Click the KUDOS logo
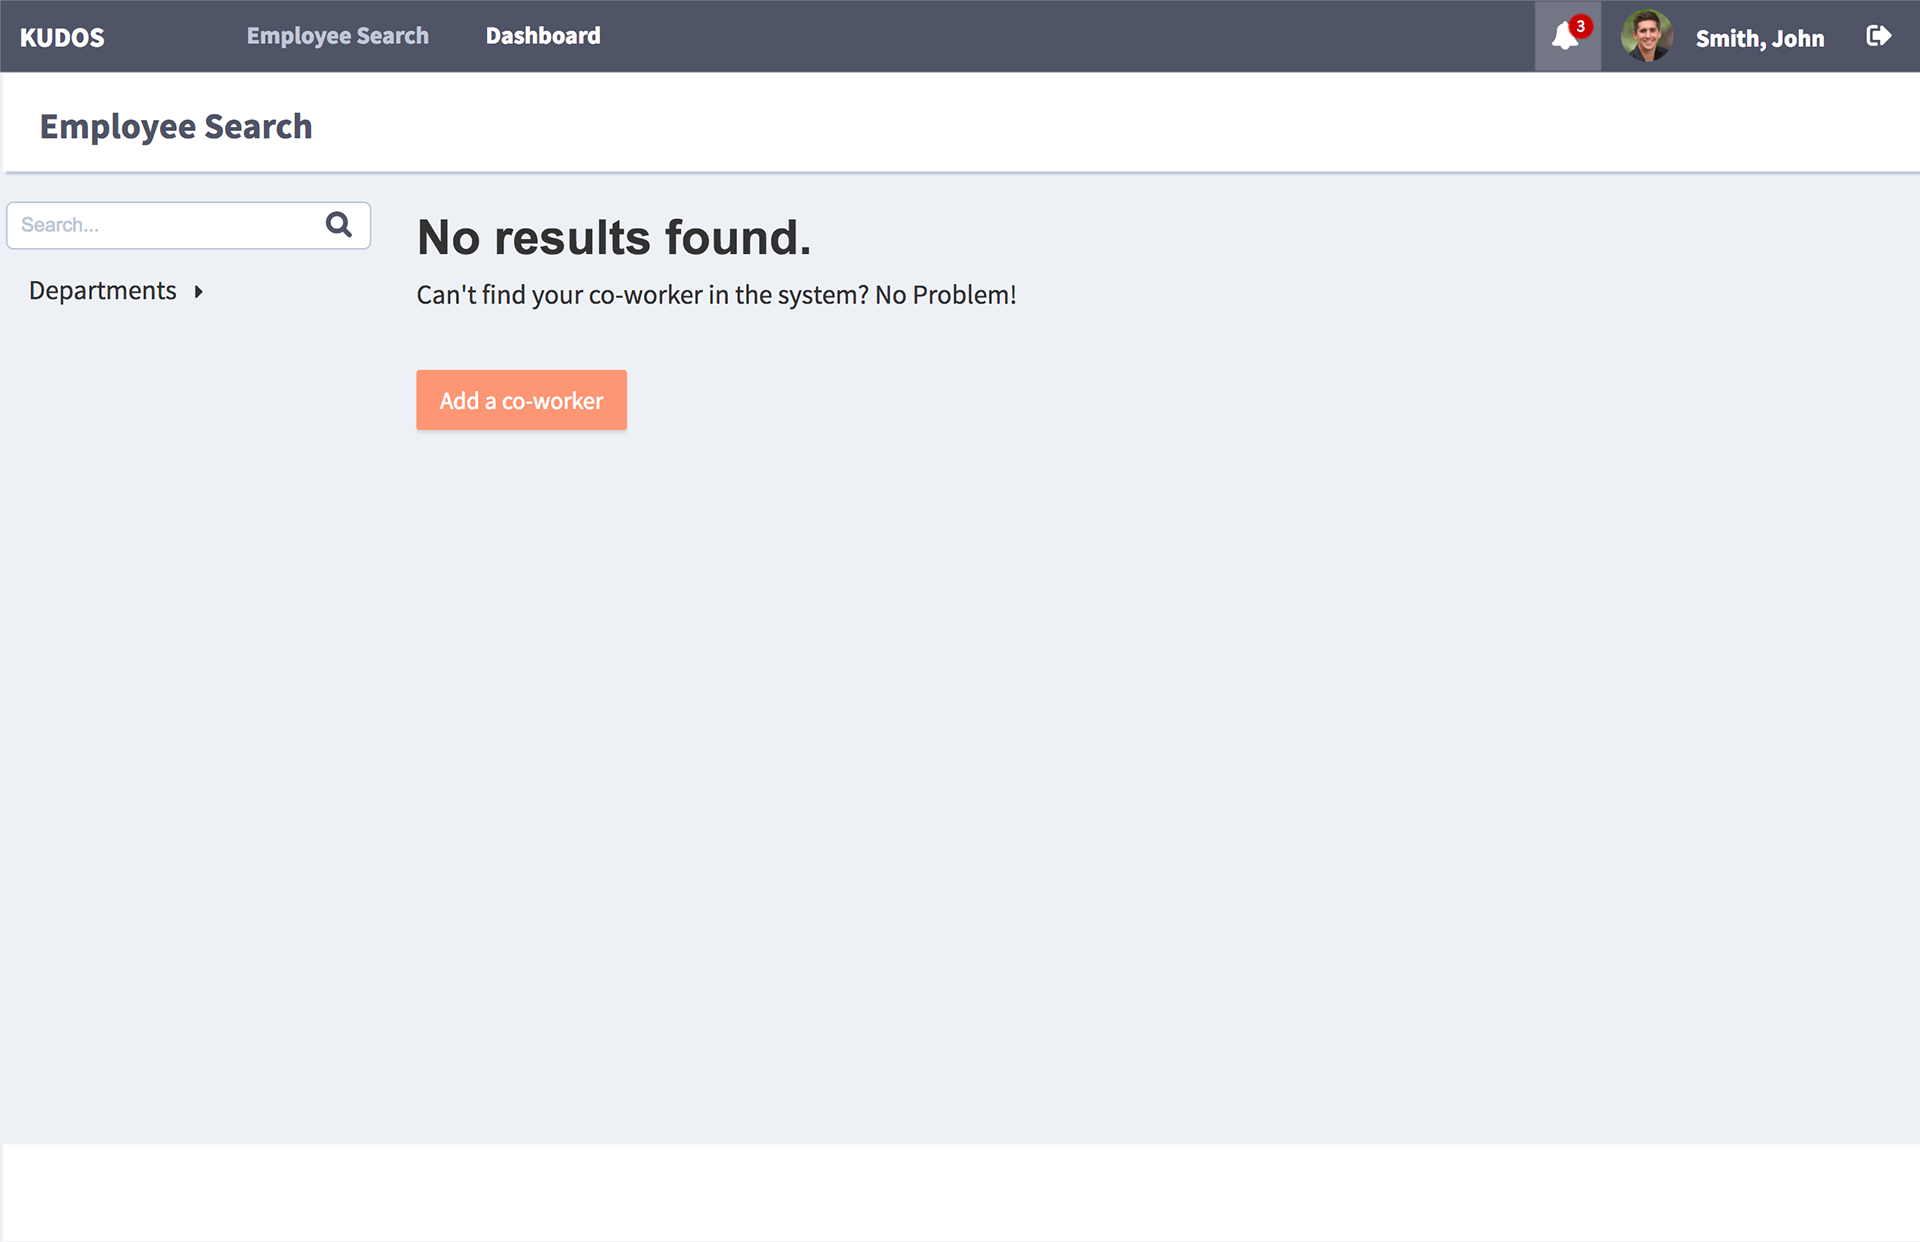Screen dimensions: 1920x1242 tap(62, 38)
